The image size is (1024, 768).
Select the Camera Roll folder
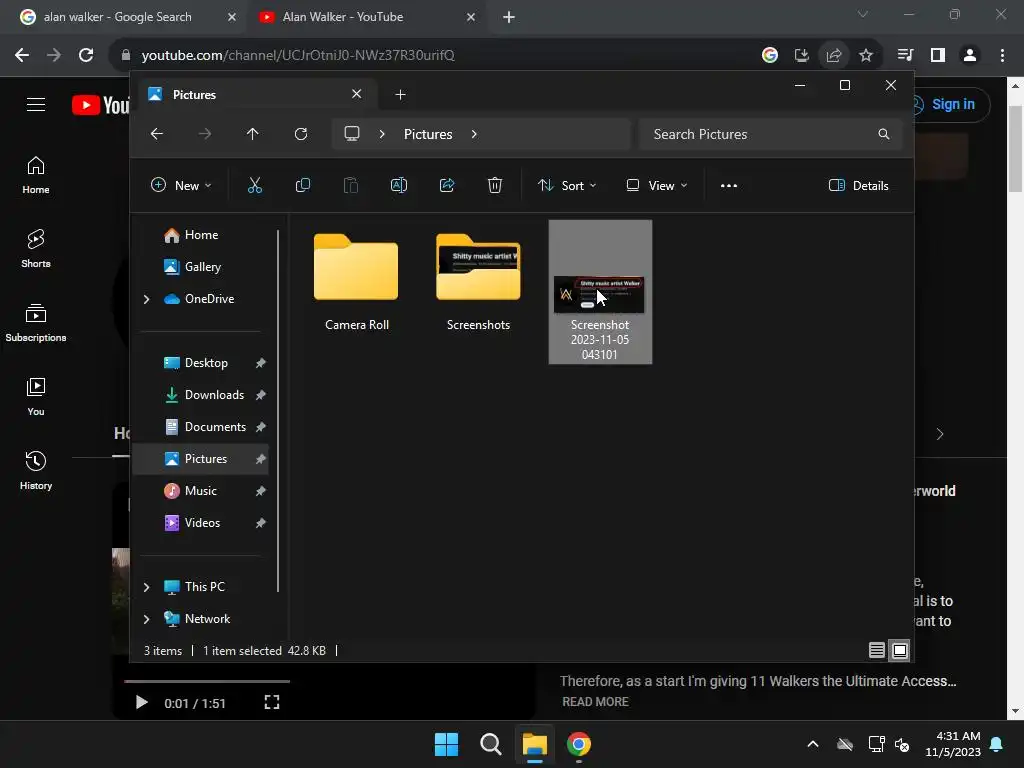[356, 282]
